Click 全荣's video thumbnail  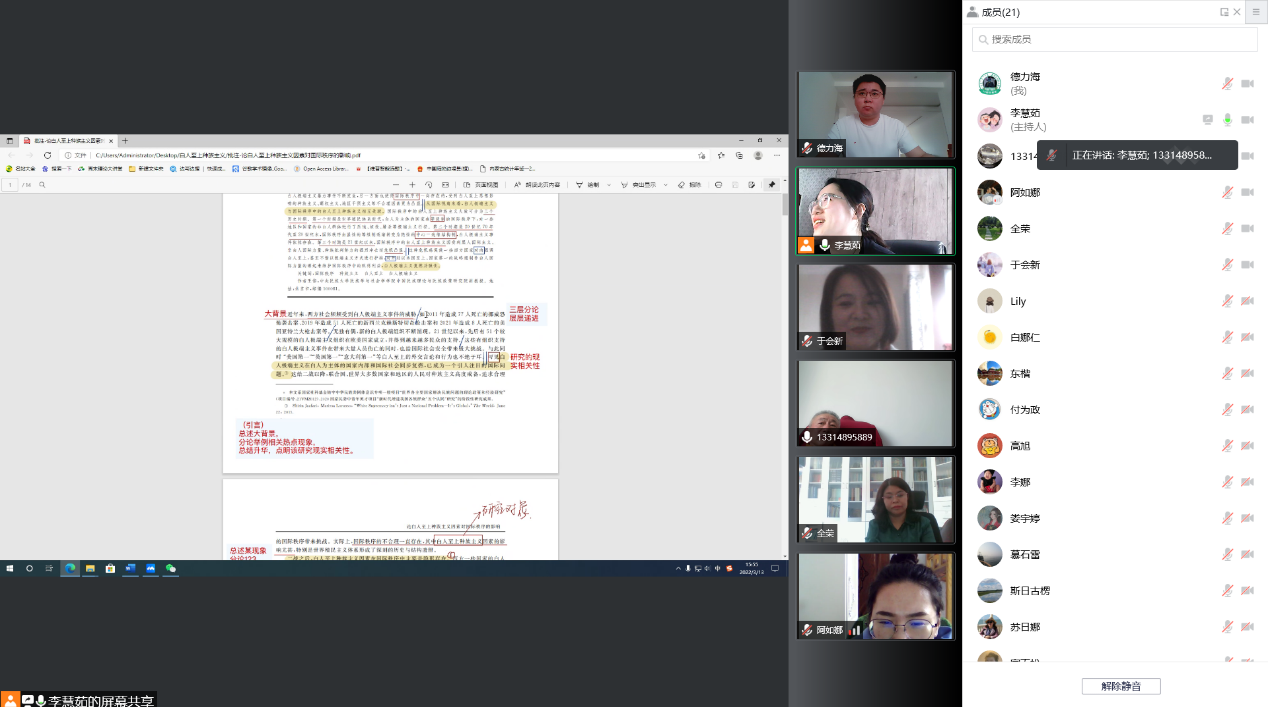(875, 499)
